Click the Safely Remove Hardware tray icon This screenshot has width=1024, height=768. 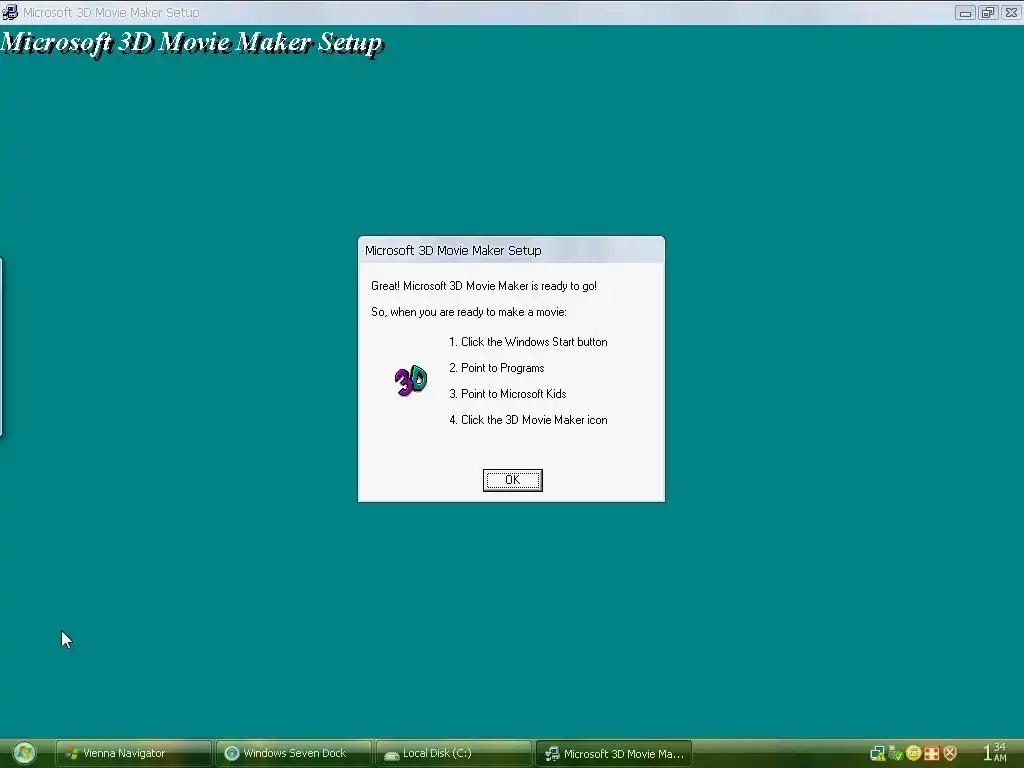(895, 753)
